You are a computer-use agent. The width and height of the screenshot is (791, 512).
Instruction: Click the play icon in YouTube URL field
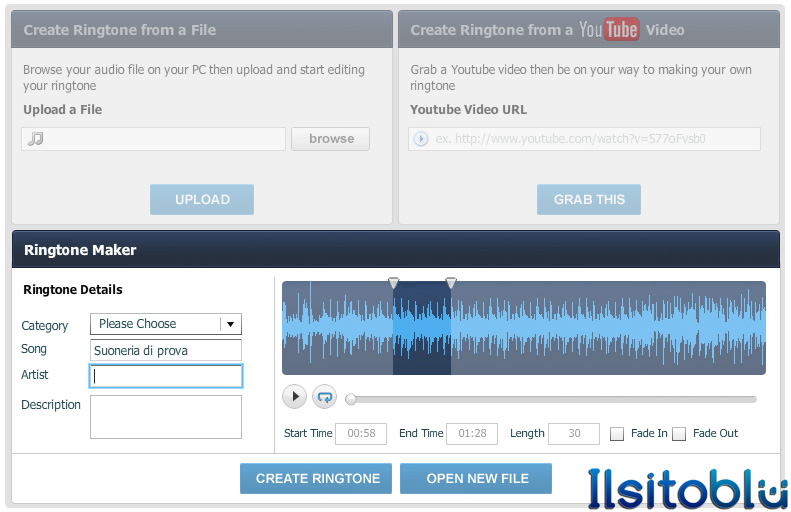coord(421,139)
